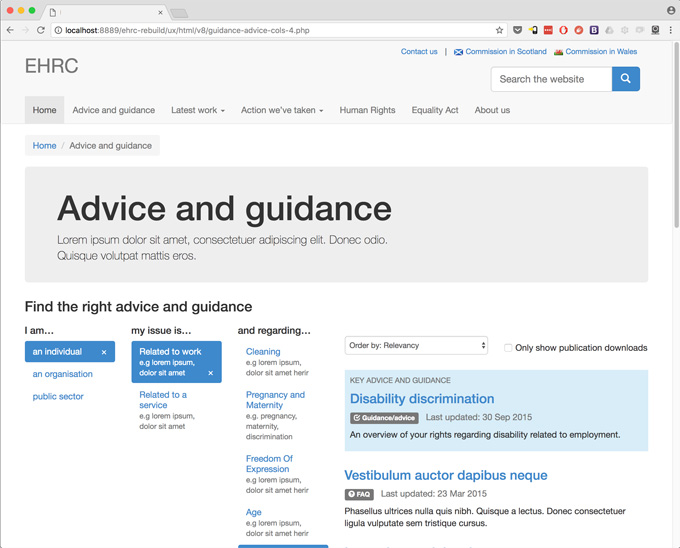Screen dimensions: 680x548
Task: Select the Home navigation tab
Action: (44, 110)
